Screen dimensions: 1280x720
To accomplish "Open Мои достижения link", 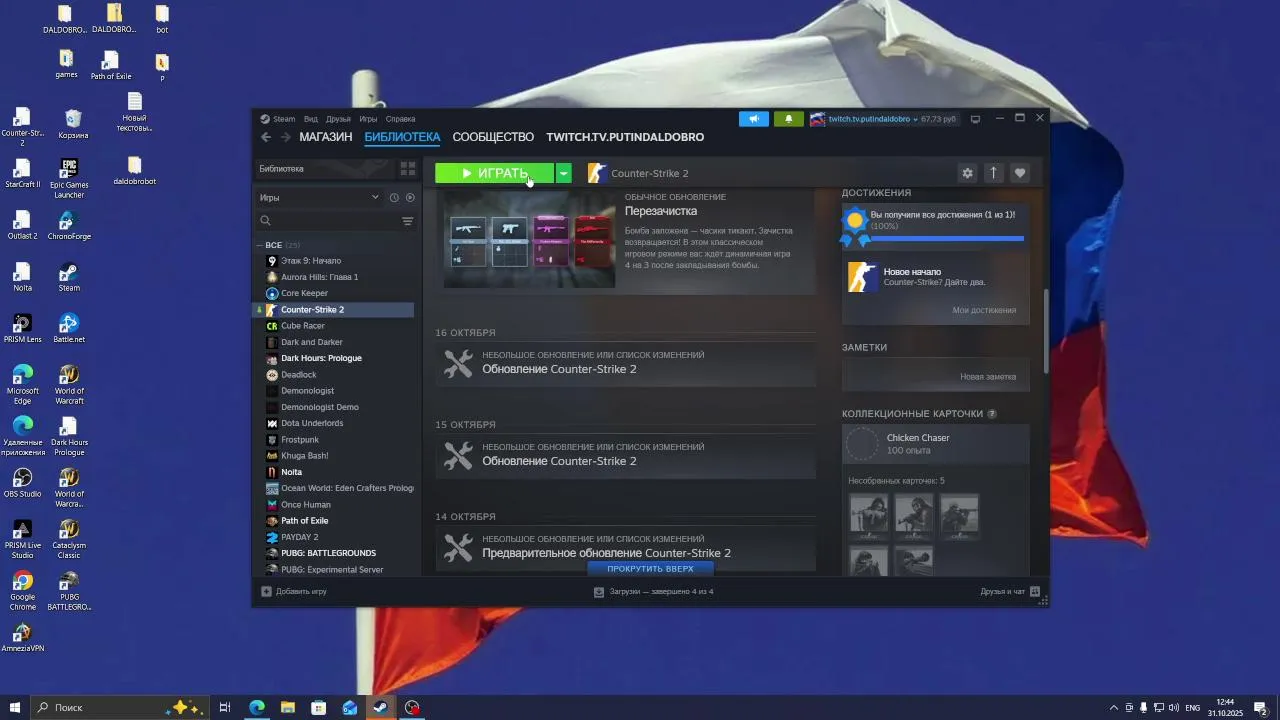I will pos(984,310).
